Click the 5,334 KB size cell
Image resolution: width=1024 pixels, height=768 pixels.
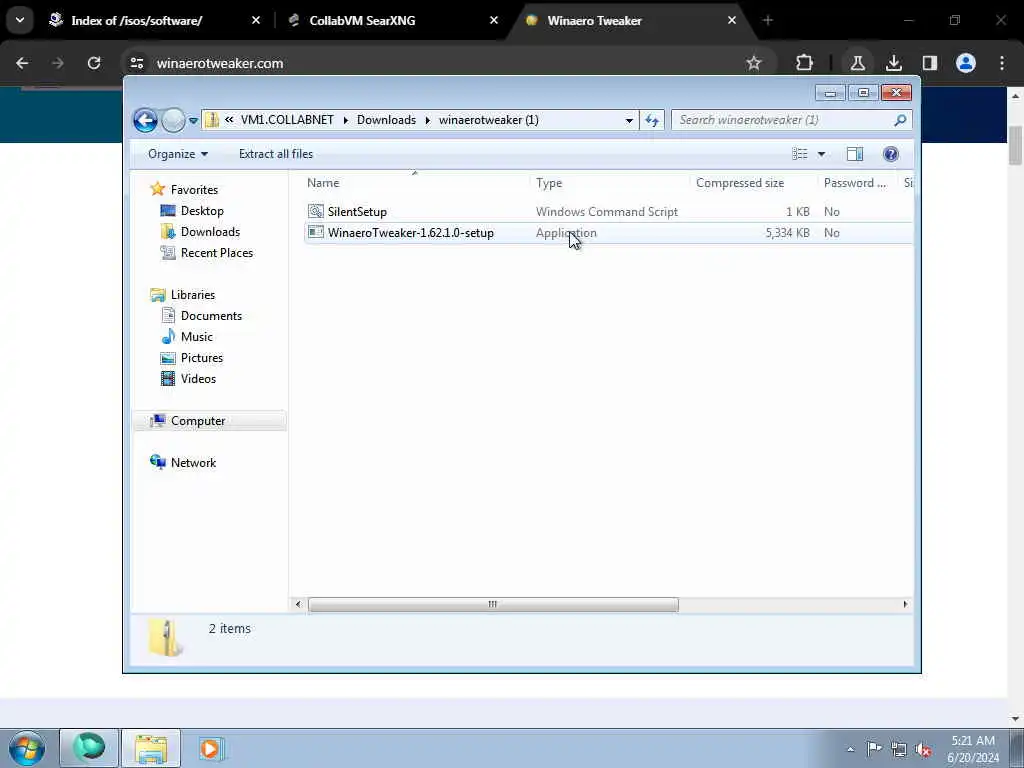click(x=788, y=232)
